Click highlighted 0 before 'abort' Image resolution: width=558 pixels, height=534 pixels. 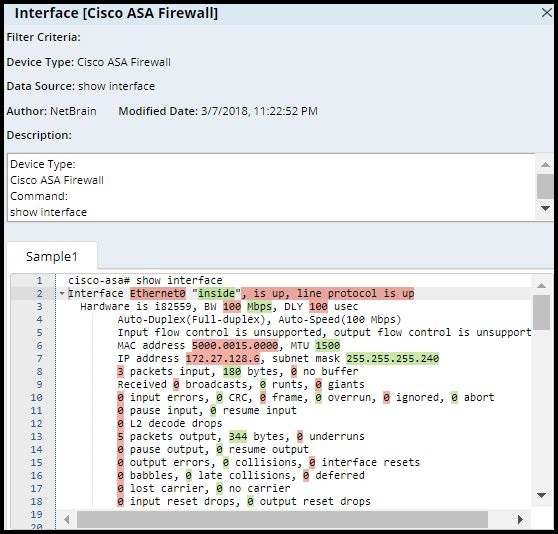point(454,397)
